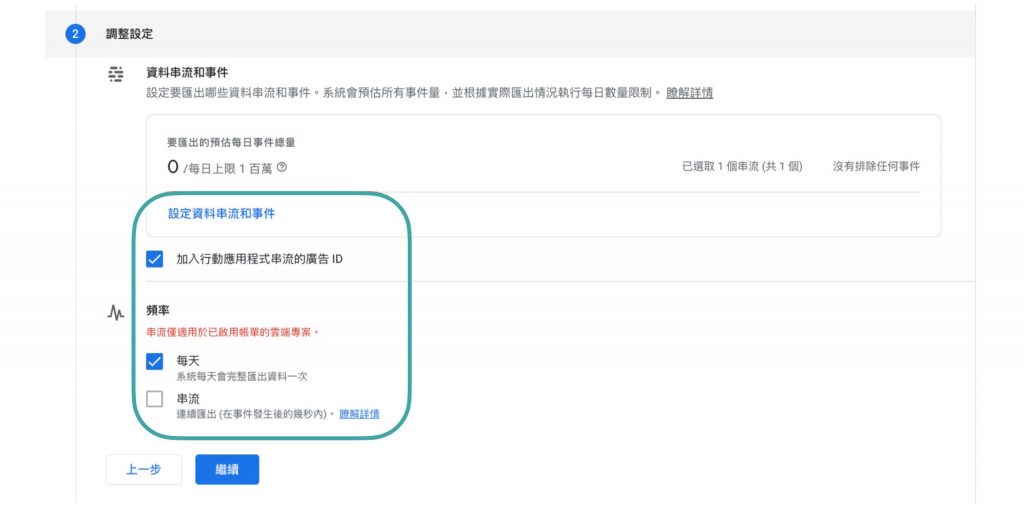Screen dimensions: 1024x506
Task: Click the data streams and events icon
Action: (x=116, y=74)
